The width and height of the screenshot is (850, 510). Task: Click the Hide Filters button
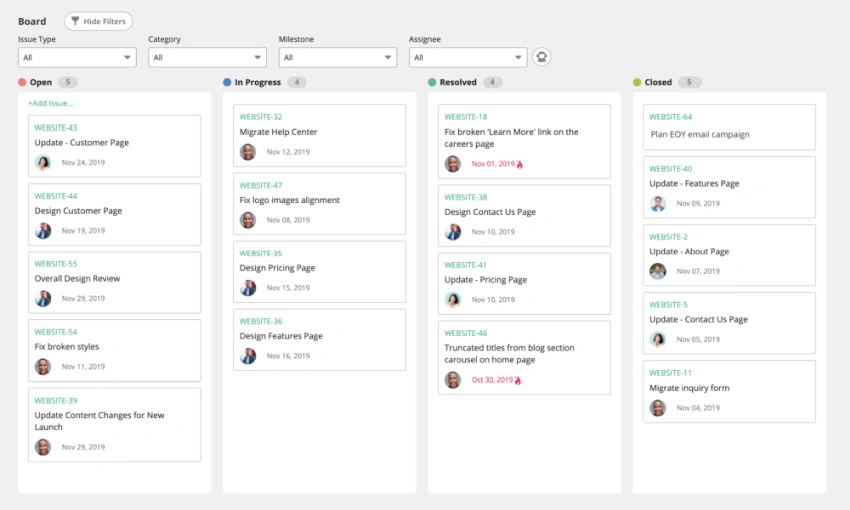click(98, 21)
